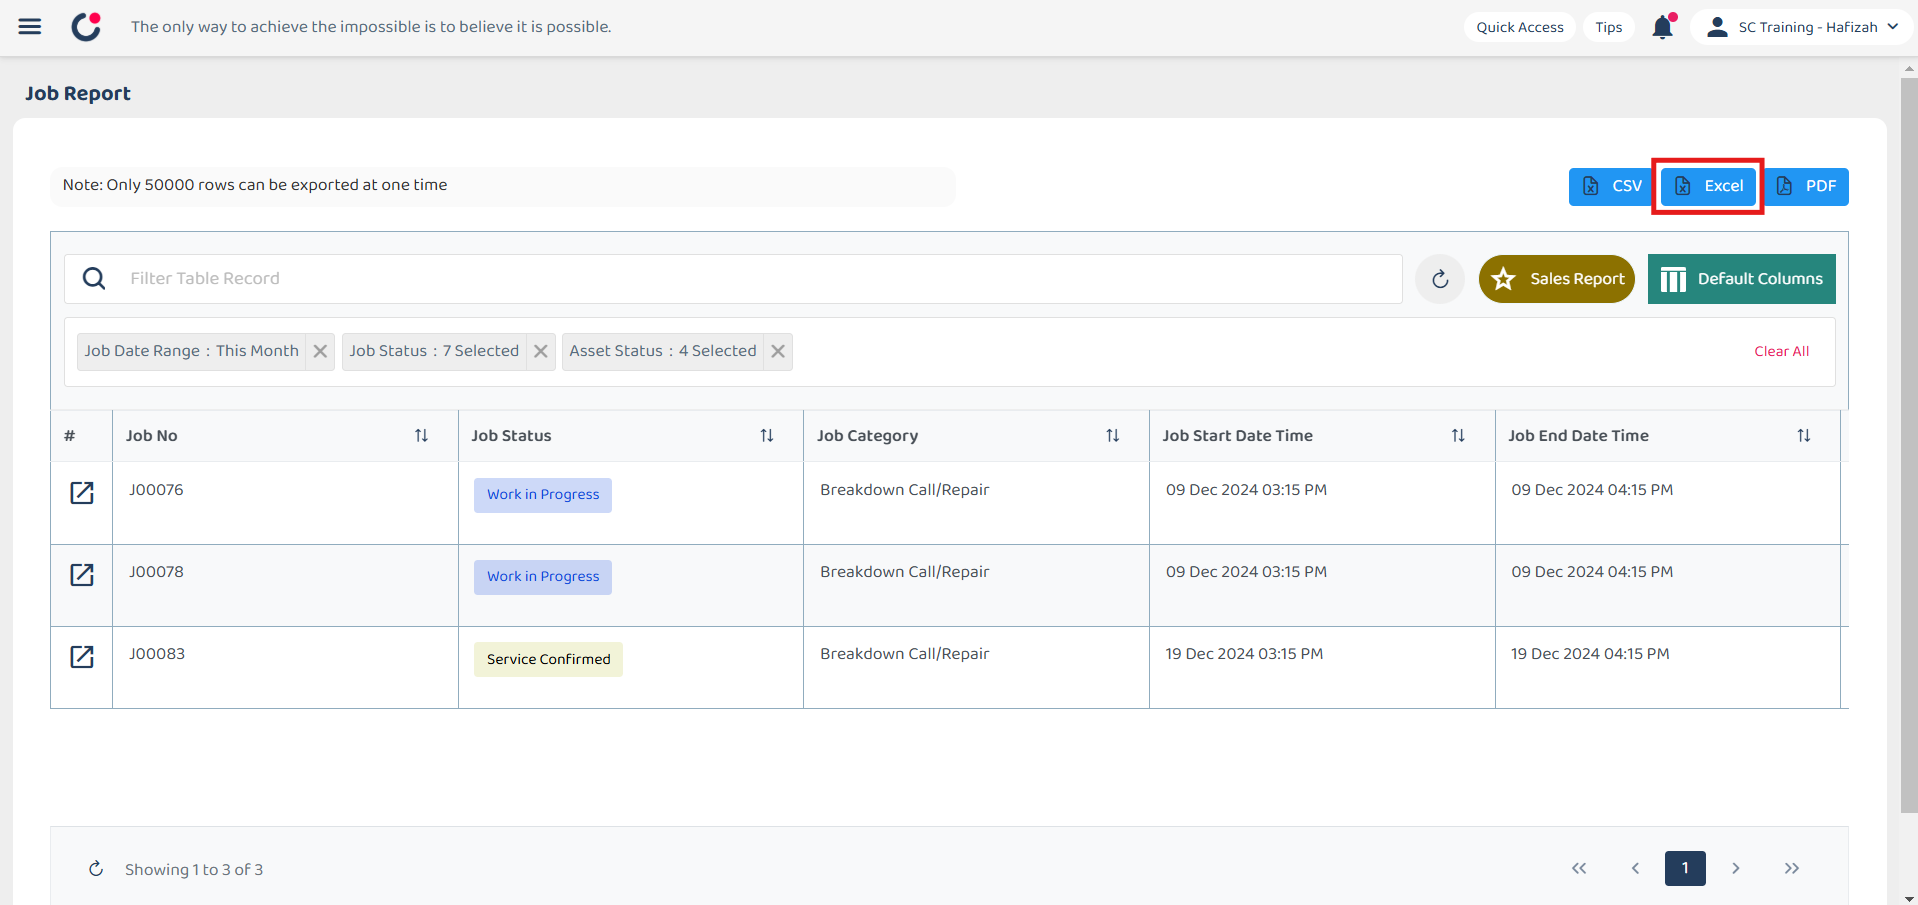The height and width of the screenshot is (905, 1918).
Task: Click the Service Confirmed status badge
Action: [548, 659]
